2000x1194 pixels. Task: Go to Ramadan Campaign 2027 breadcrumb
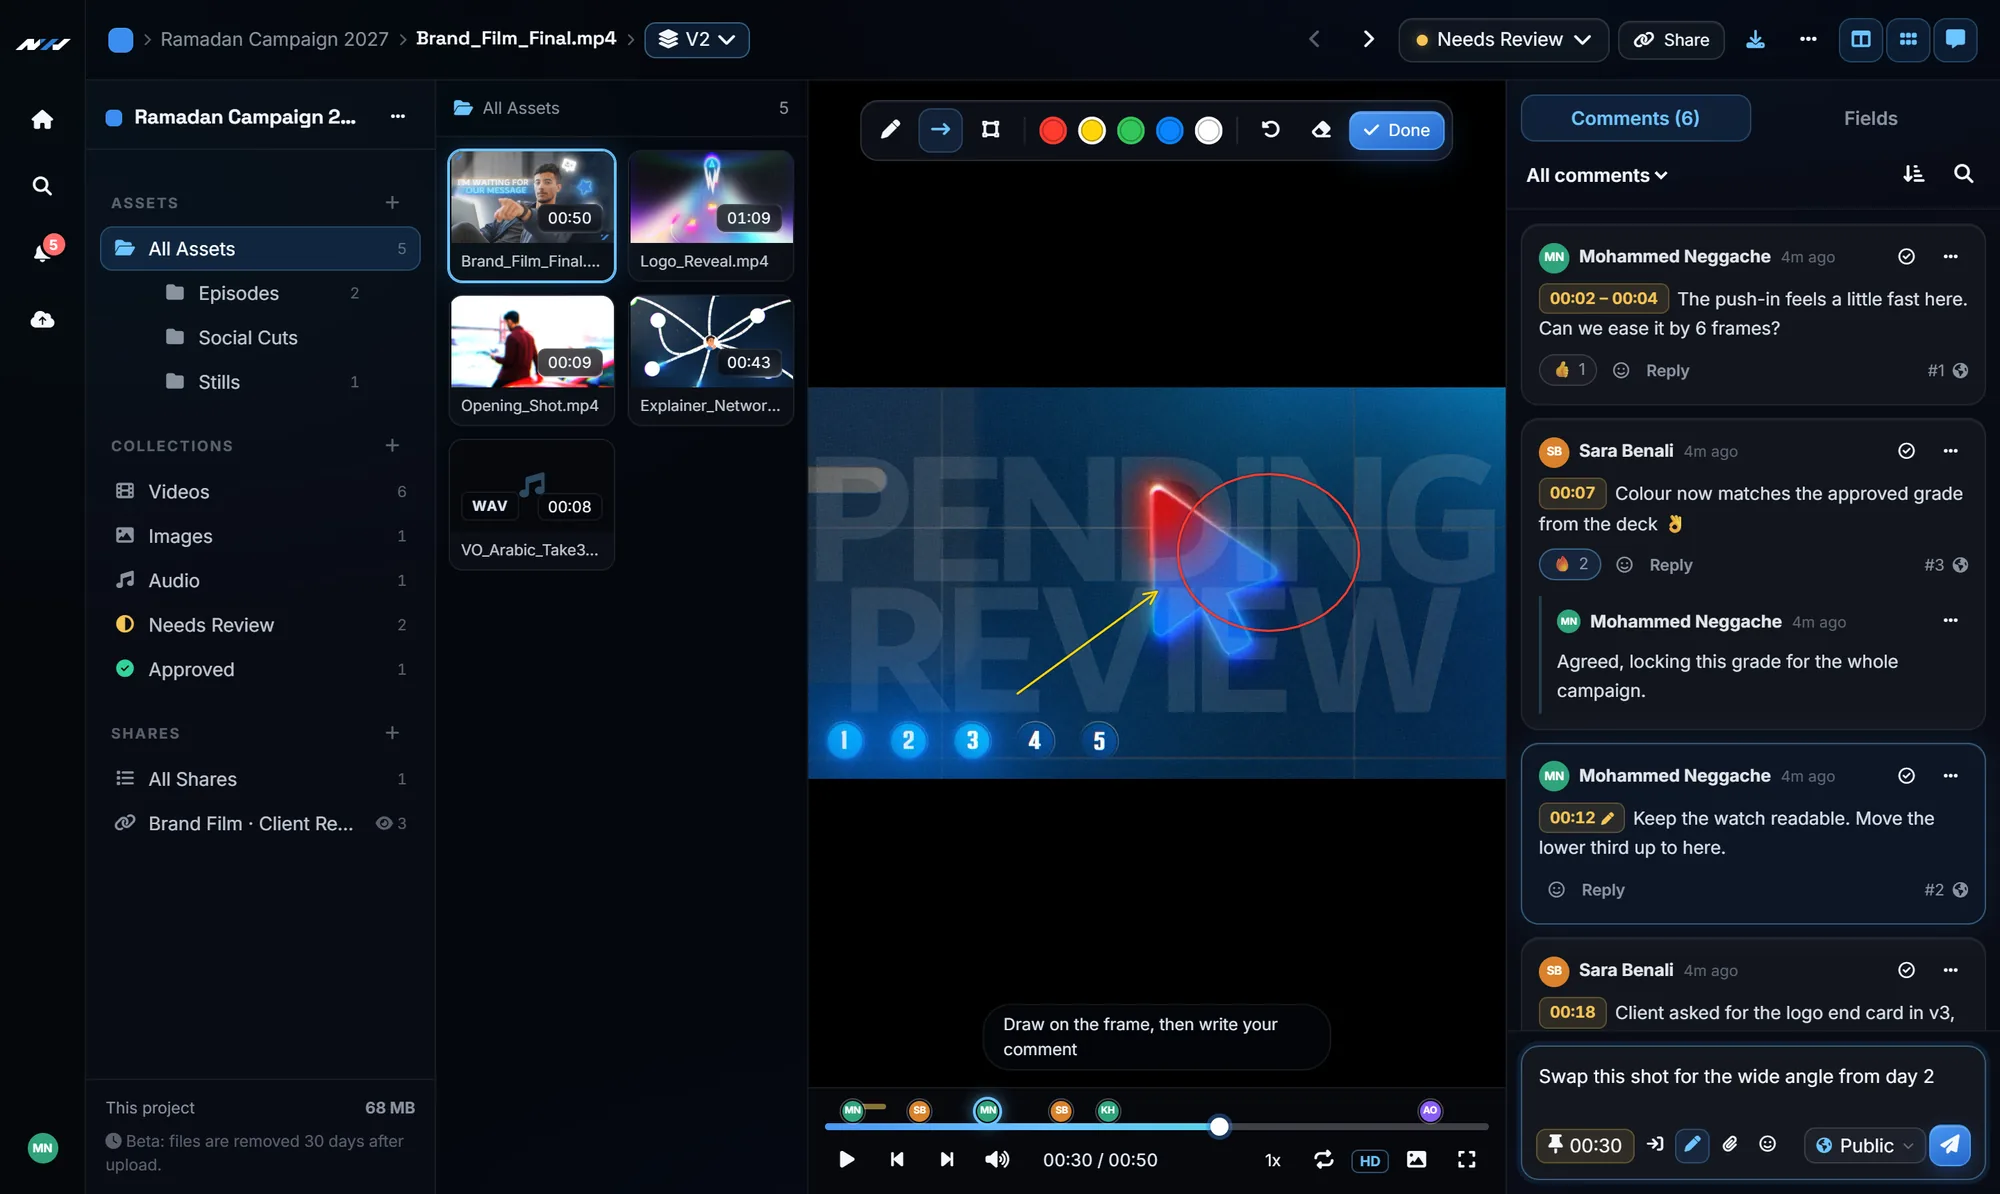click(x=274, y=39)
